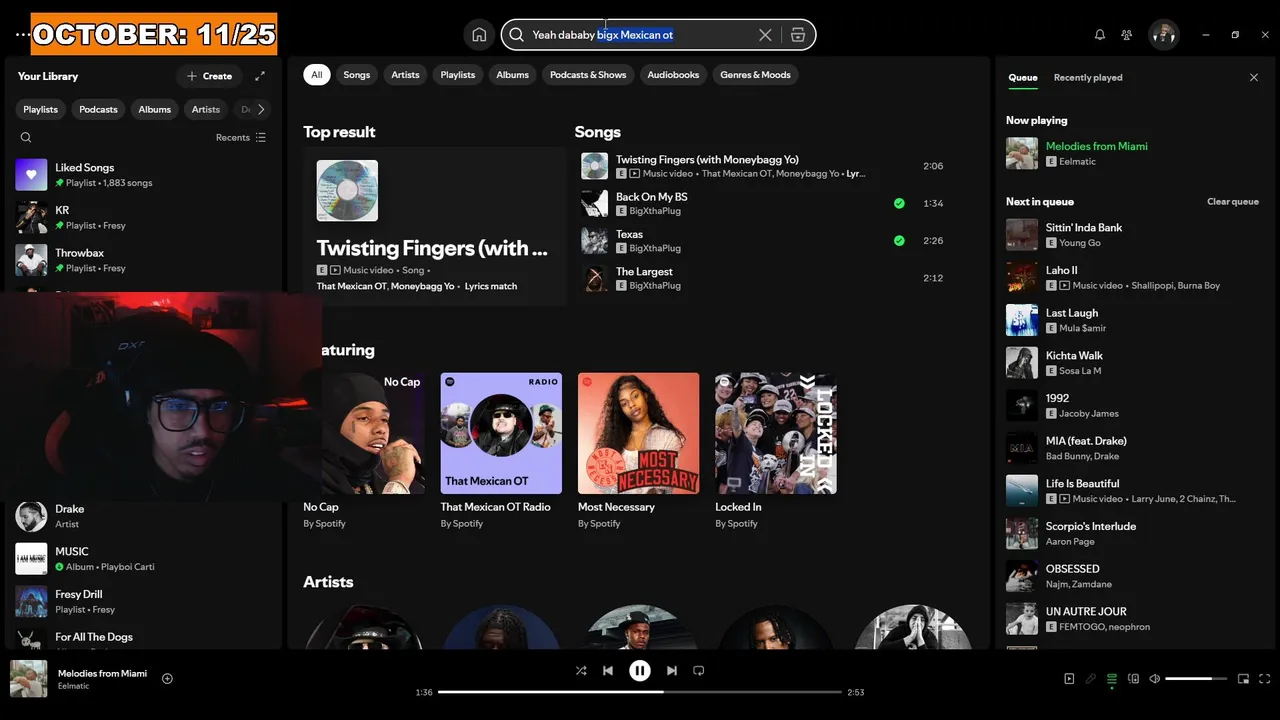Toggle the Queue icon in bottom bar

(x=1112, y=679)
